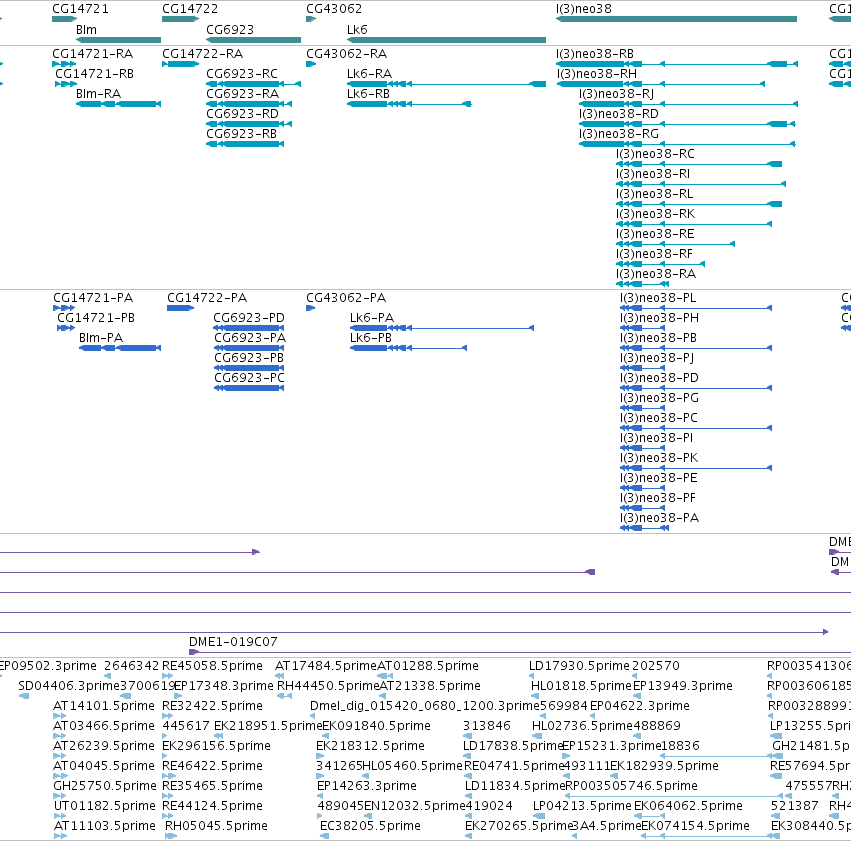The image size is (851, 841).
Task: Click transcript l(3)neo38-RE
Action: (676, 245)
